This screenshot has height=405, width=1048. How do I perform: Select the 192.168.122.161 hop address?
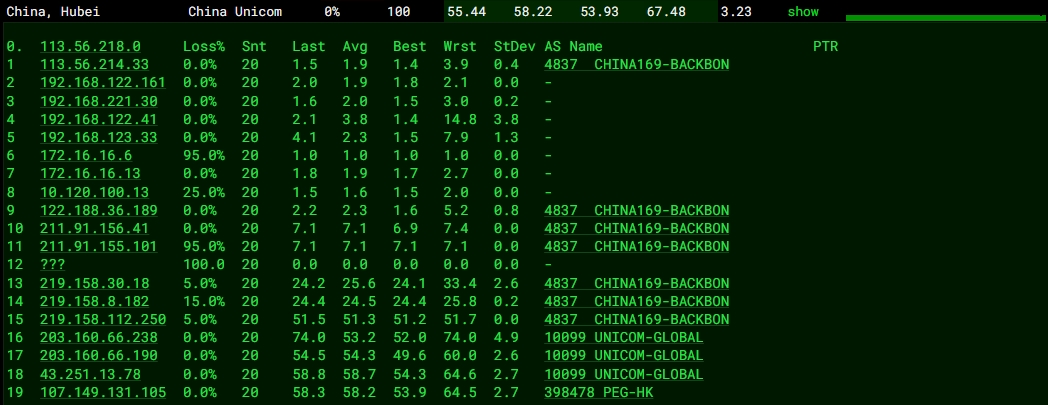(x=102, y=83)
